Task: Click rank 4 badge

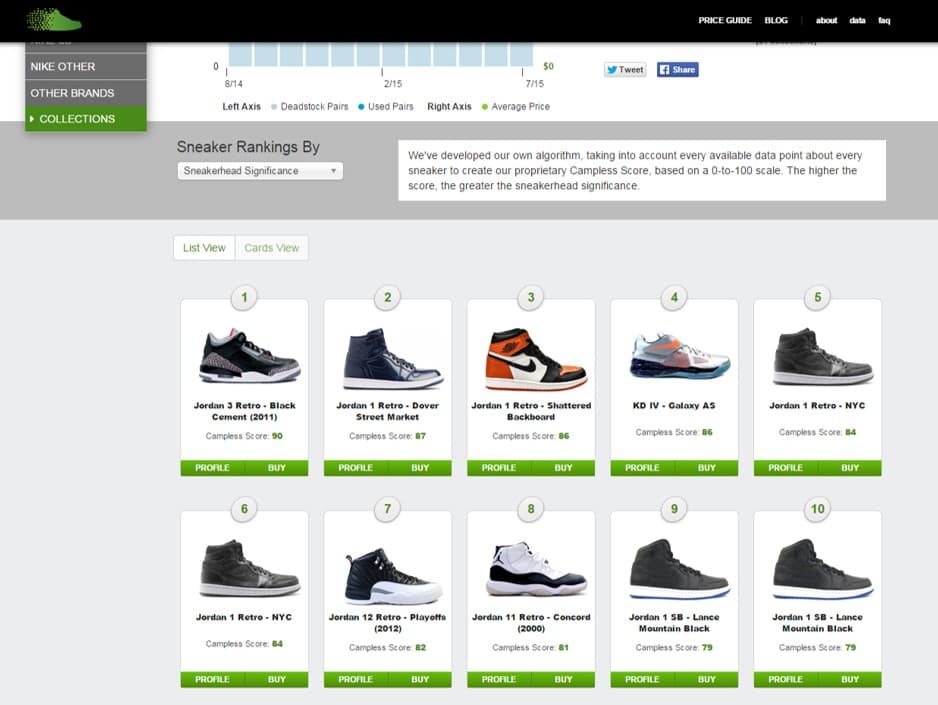Action: (674, 297)
